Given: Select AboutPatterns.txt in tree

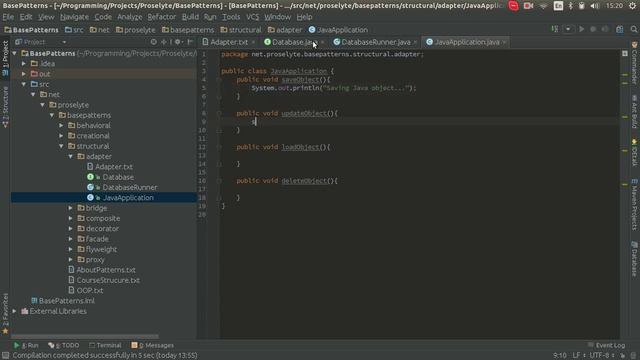Looking at the screenshot, I should (102, 270).
